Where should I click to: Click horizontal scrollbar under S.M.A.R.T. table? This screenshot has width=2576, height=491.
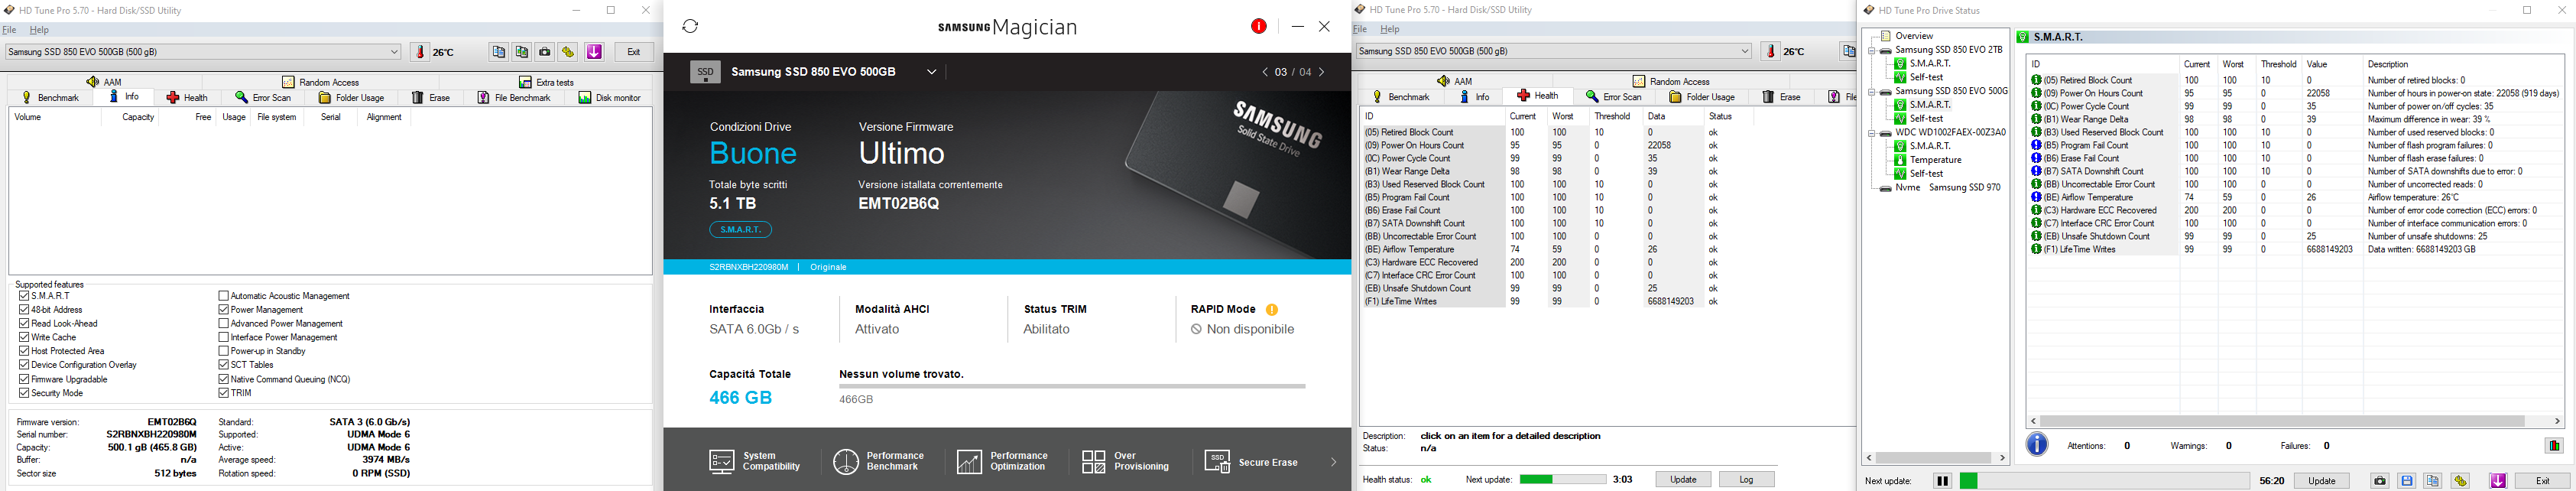tap(2295, 421)
